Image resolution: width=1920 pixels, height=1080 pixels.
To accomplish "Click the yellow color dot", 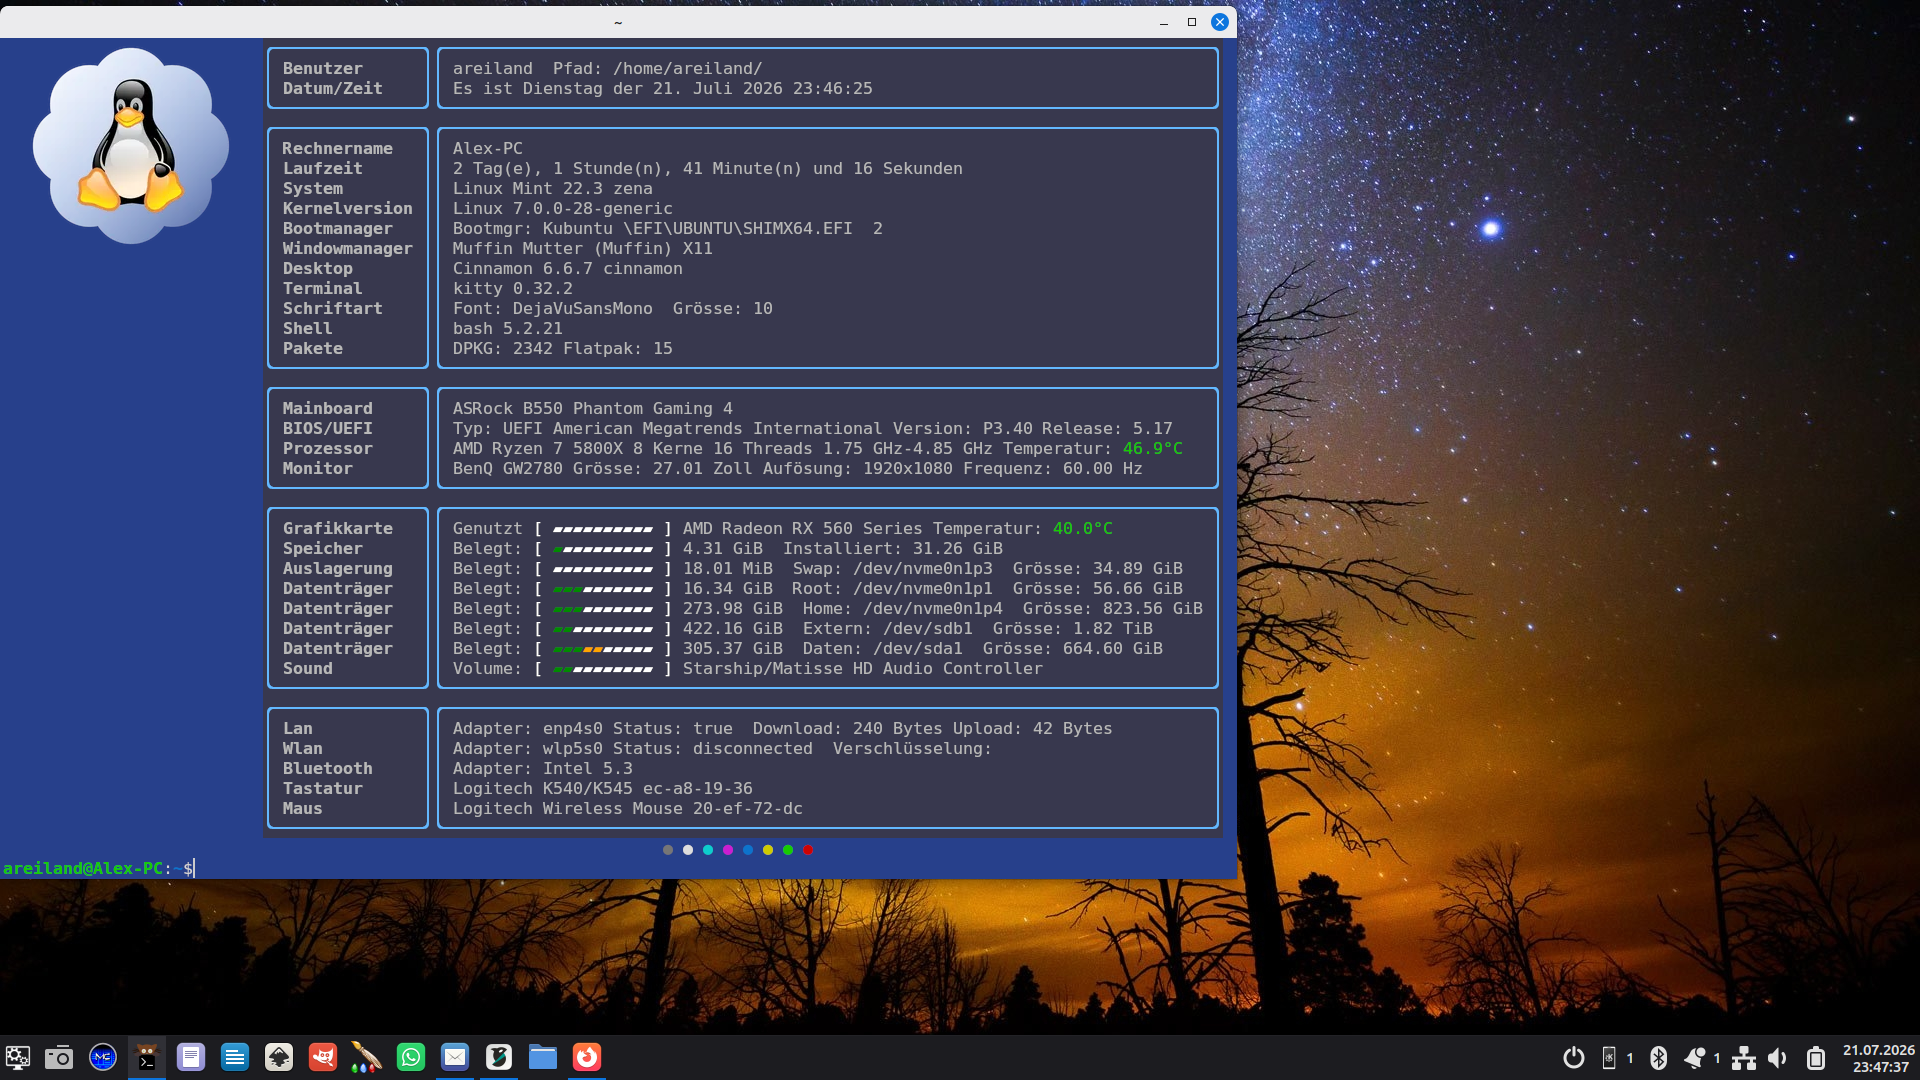I will point(768,850).
